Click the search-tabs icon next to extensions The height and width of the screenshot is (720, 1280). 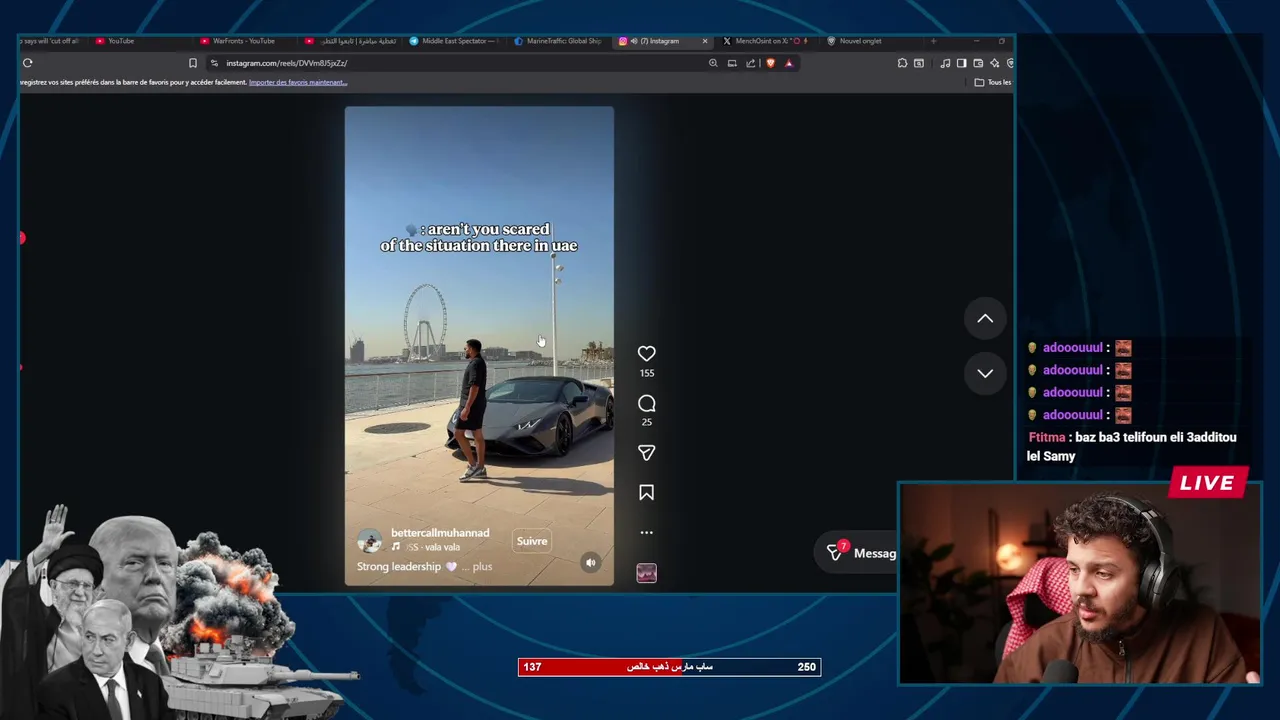tap(918, 63)
